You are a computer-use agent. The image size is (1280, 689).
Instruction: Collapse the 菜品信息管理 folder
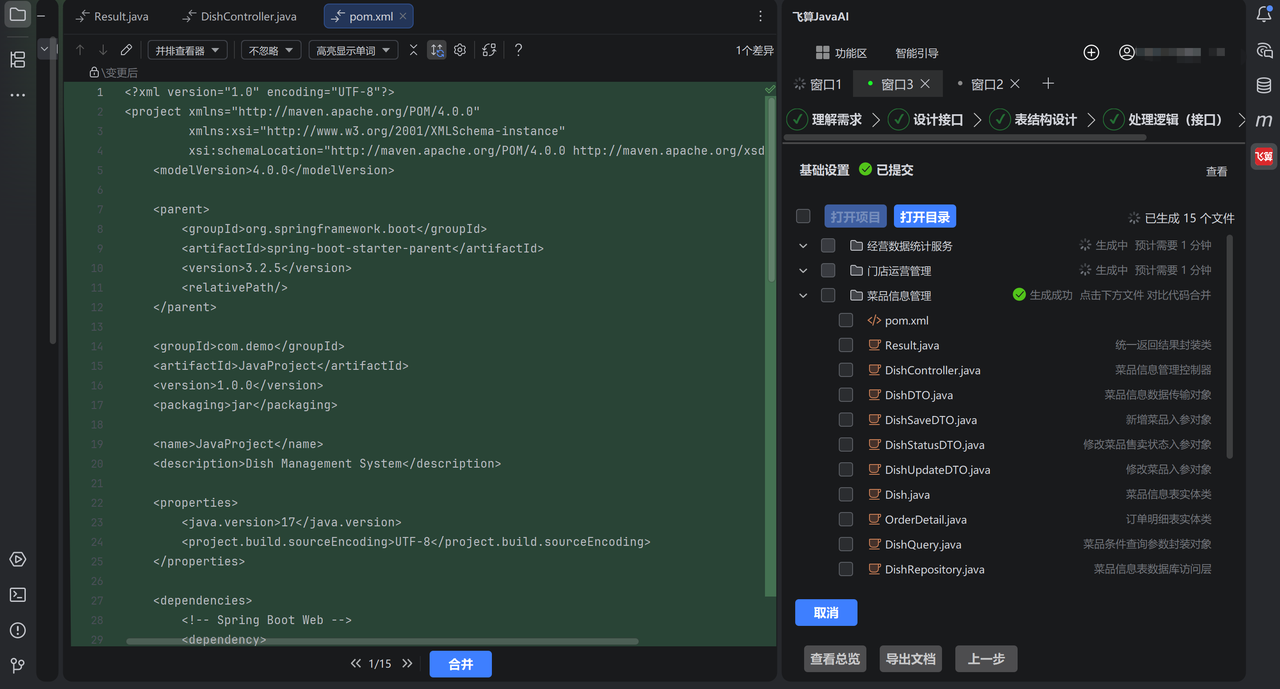pos(803,295)
